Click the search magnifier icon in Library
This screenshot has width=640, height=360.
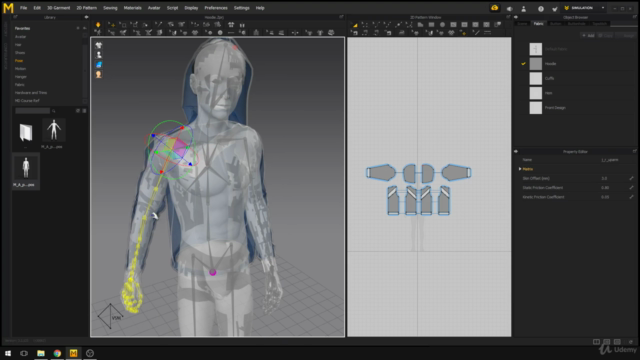[x=53, y=111]
